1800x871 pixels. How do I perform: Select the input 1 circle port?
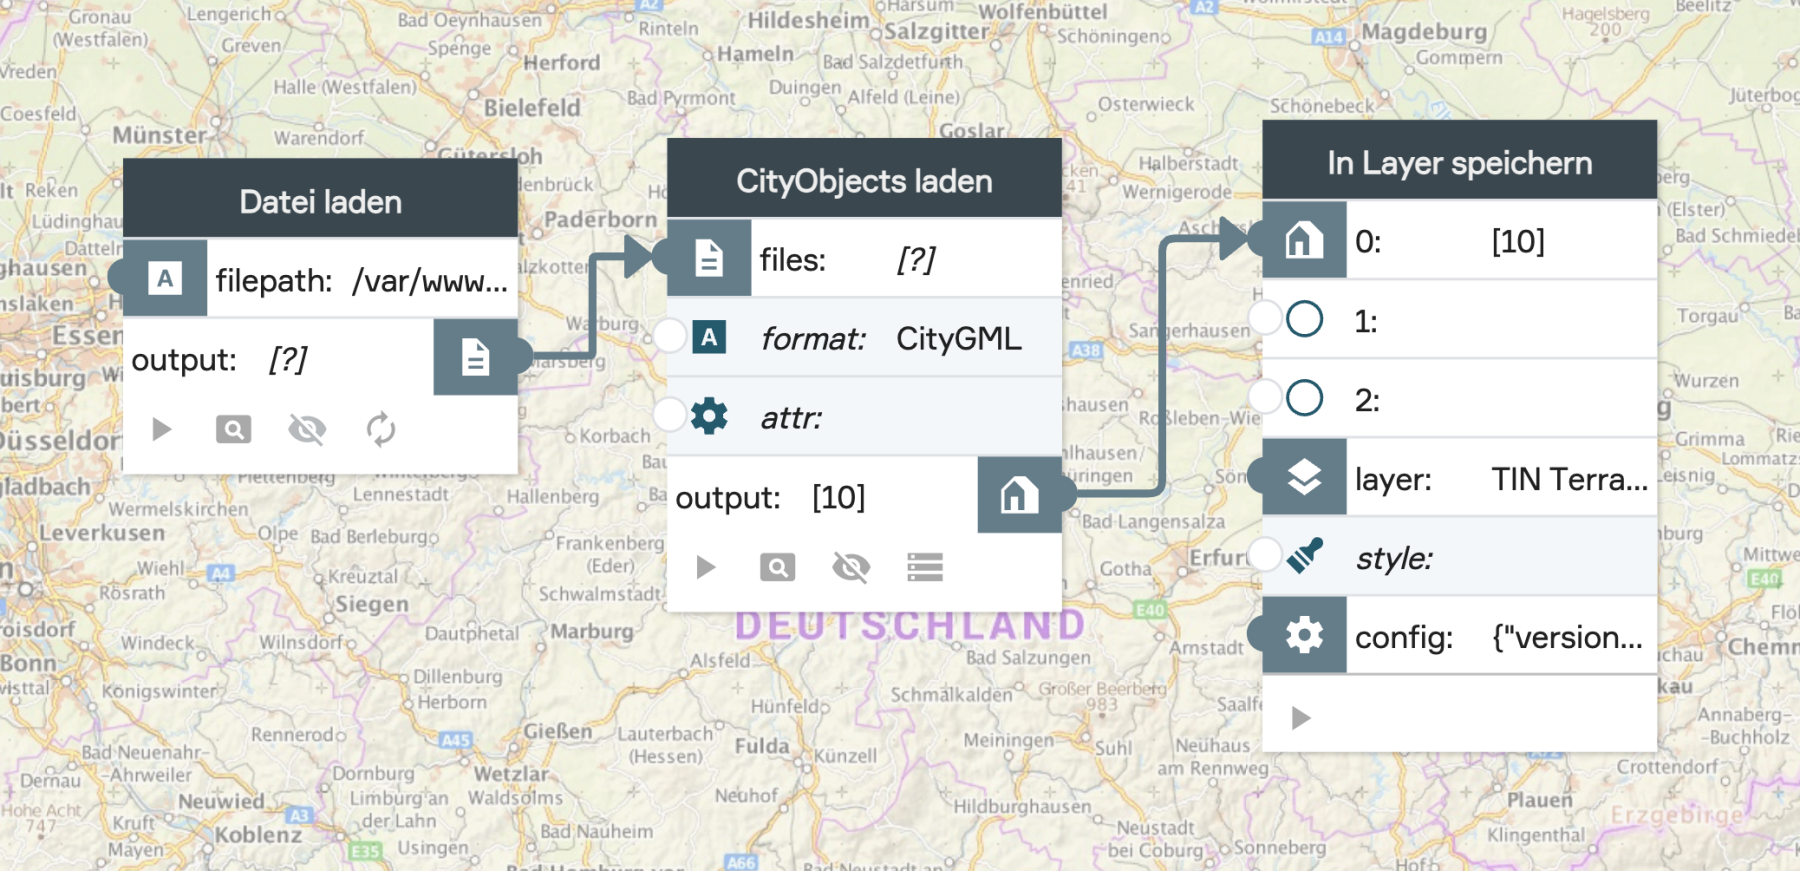coord(1304,319)
